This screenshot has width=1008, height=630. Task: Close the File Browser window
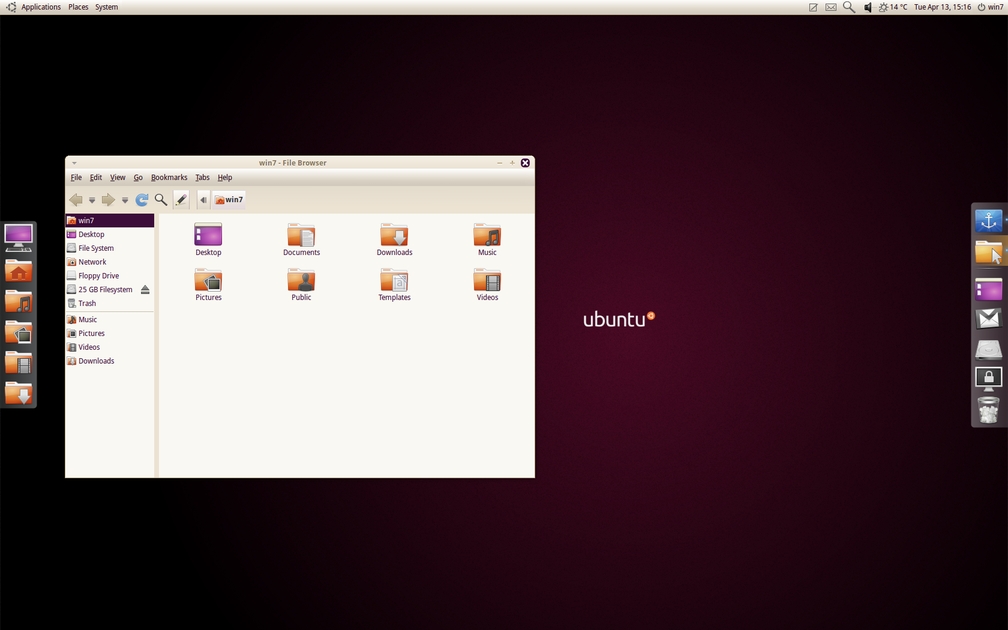[x=525, y=163]
